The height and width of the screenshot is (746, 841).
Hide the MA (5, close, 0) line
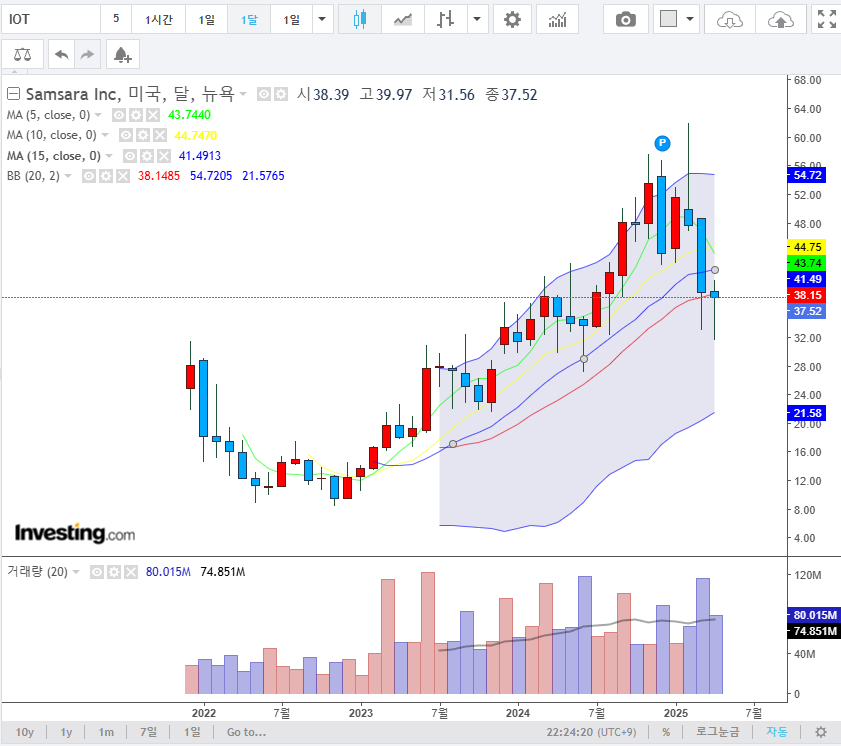[x=119, y=115]
